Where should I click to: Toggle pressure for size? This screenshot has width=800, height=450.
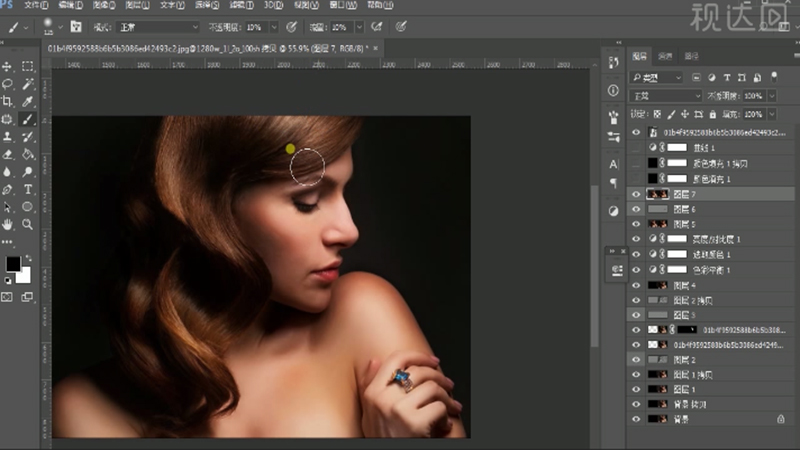point(401,27)
